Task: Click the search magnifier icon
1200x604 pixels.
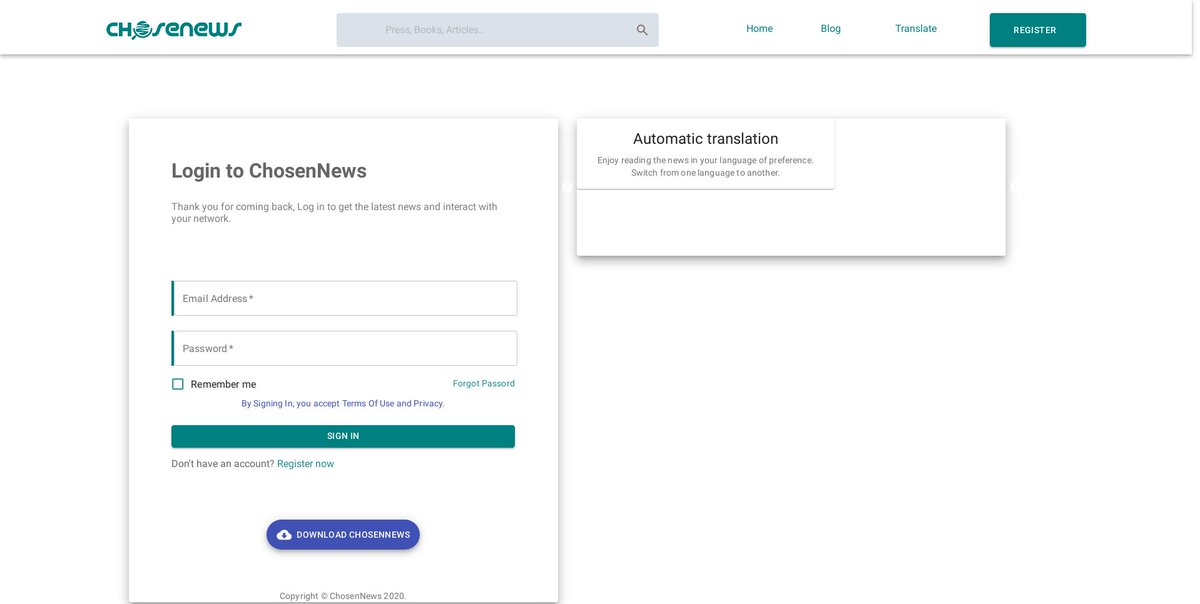Action: point(642,30)
